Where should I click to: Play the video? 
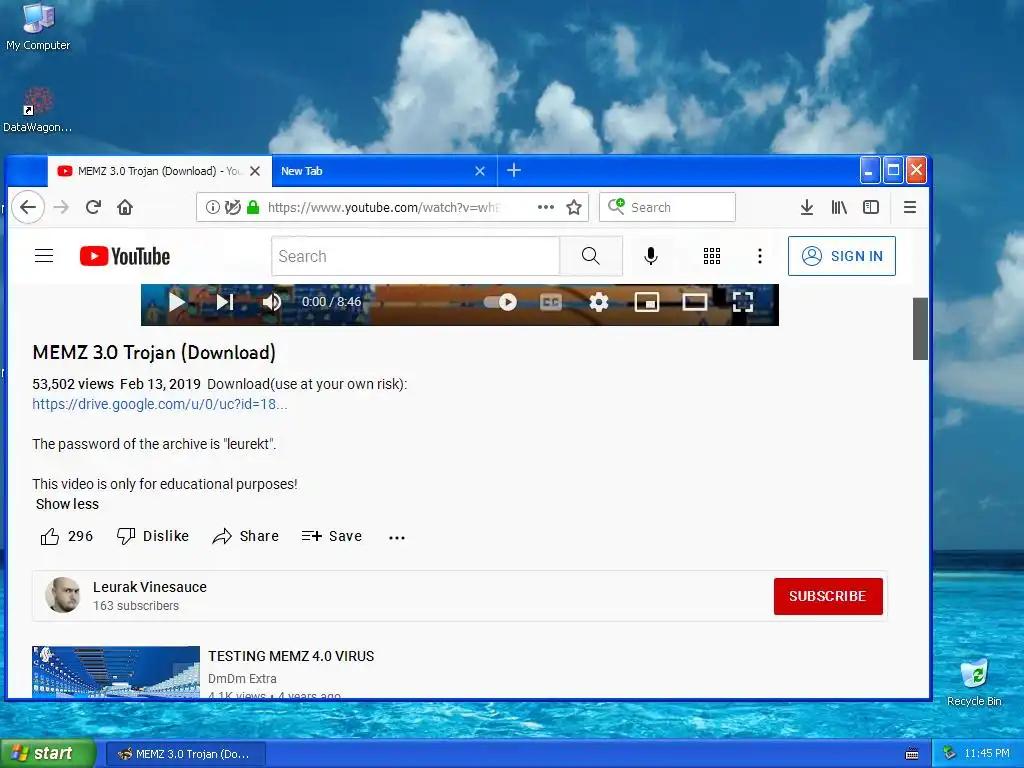tap(176, 302)
